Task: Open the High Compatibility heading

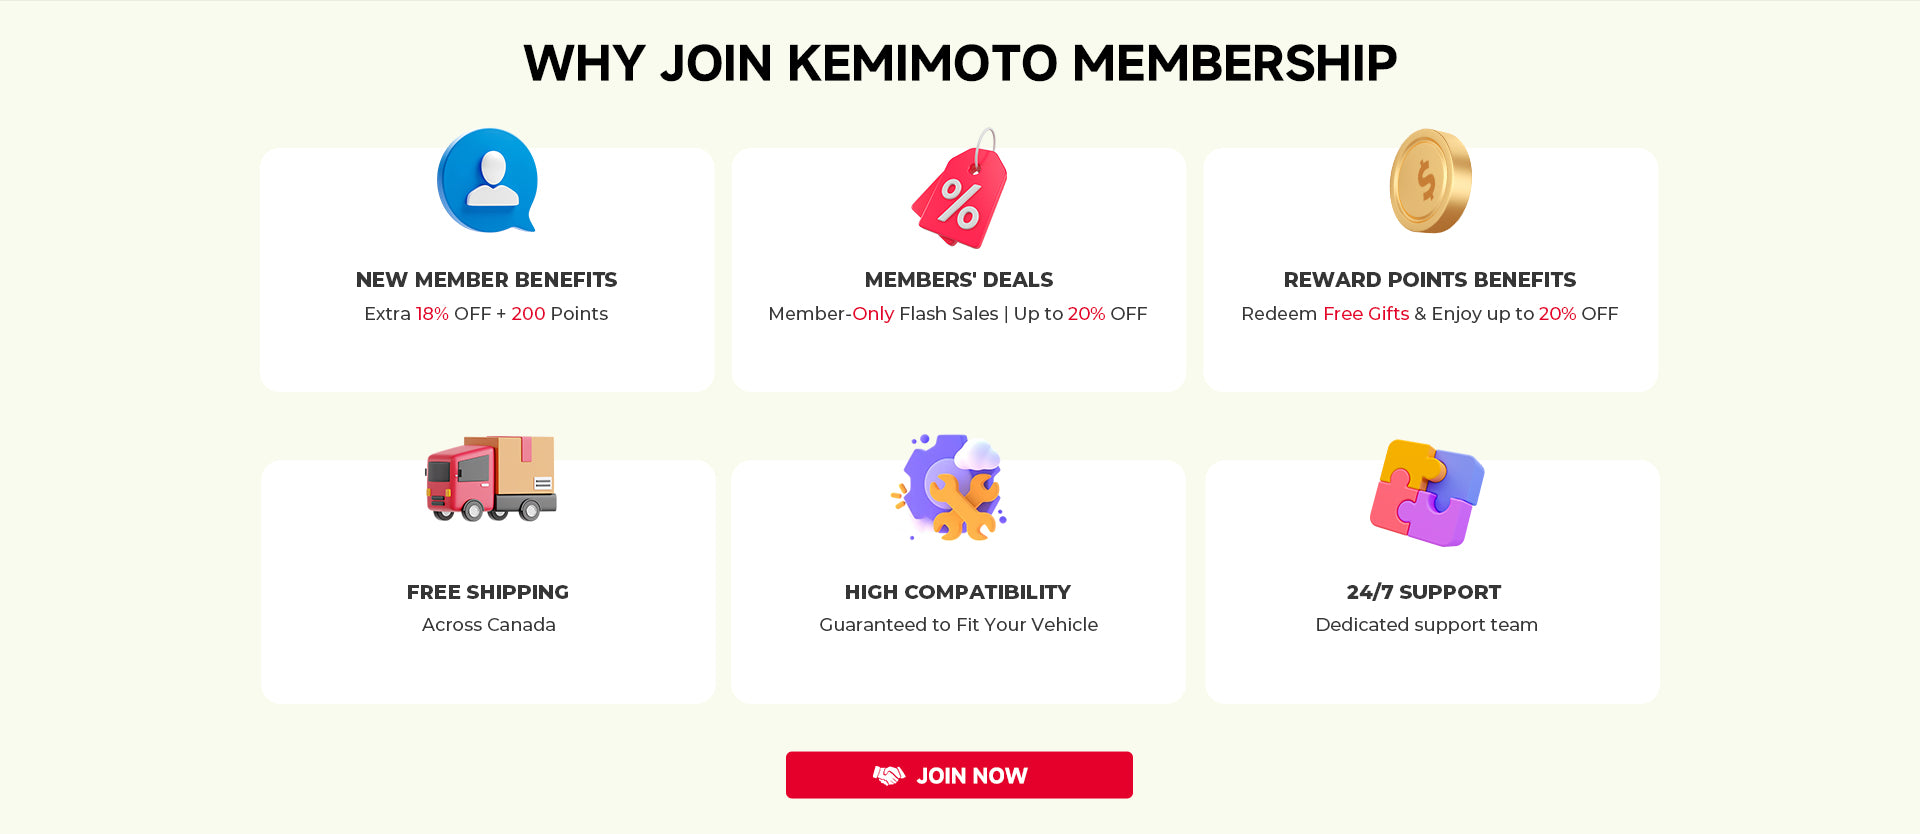Action: point(958,592)
